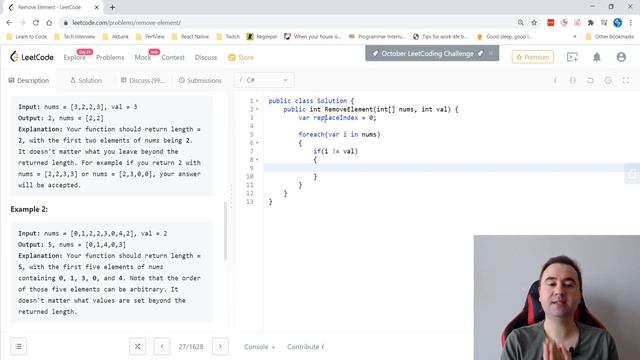Click the Premium button

click(533, 57)
